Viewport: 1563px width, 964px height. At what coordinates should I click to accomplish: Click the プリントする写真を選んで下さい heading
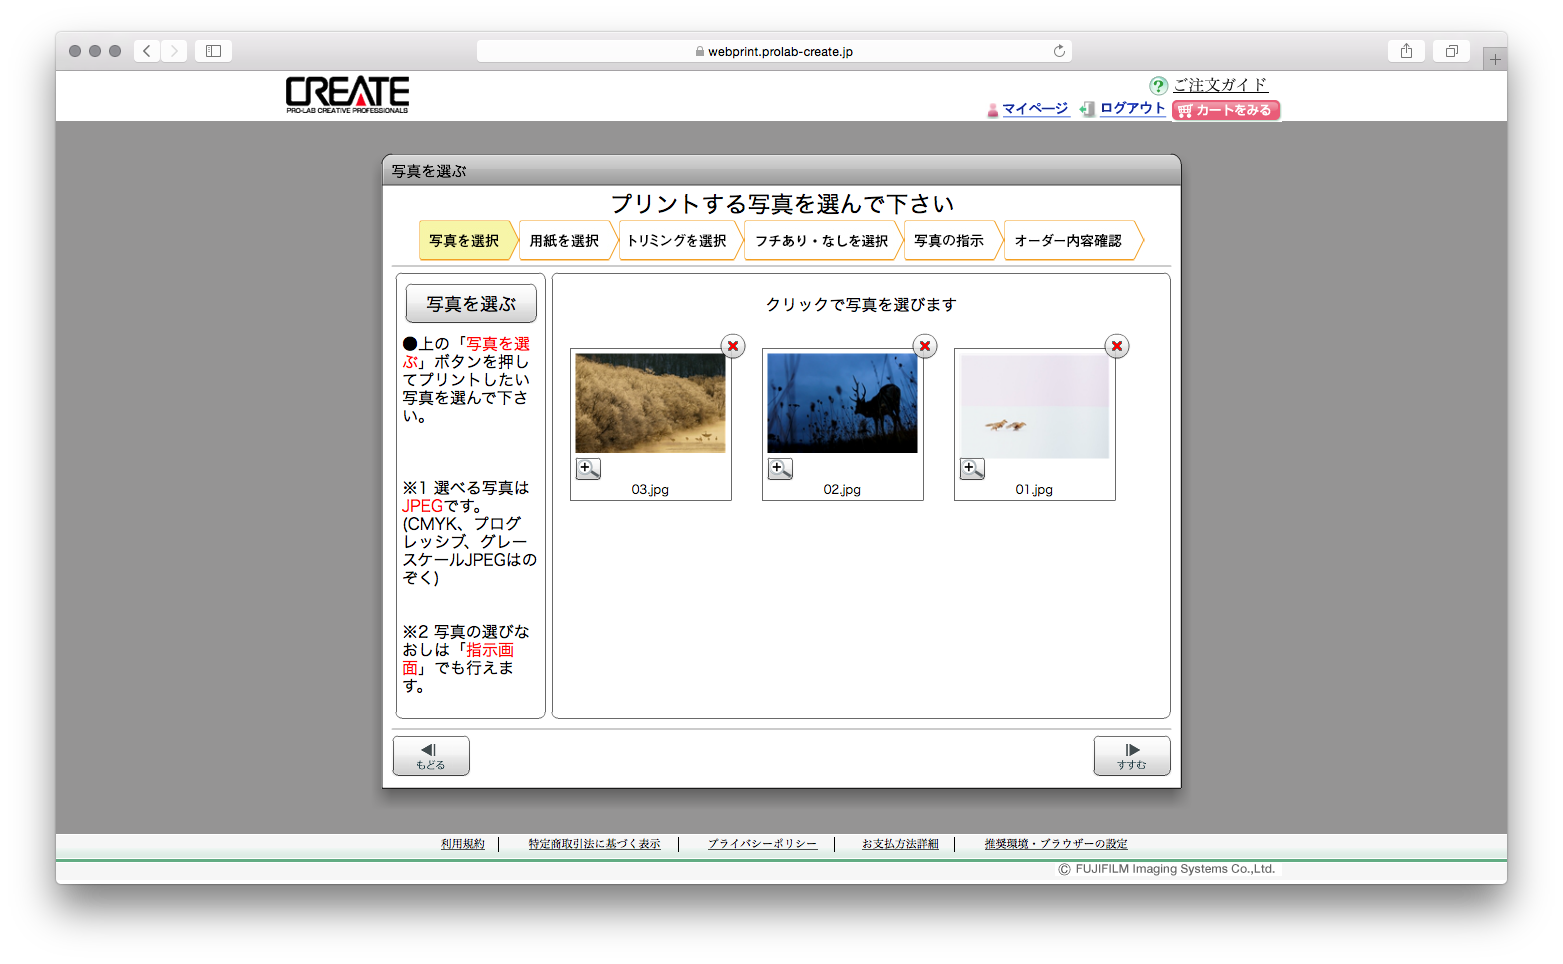coord(782,204)
